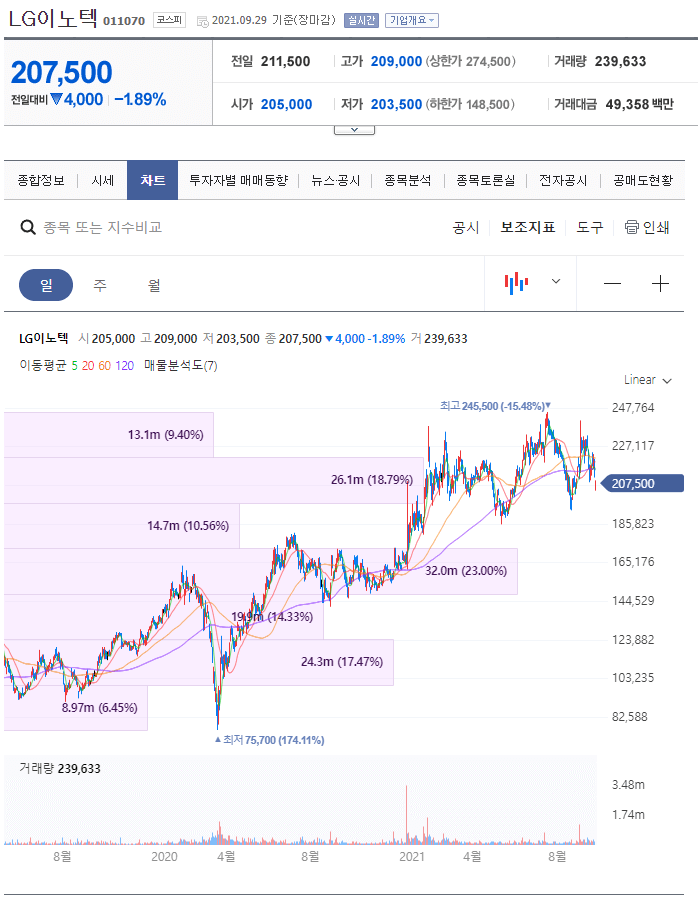Open the 종목토론실 tab
The height and width of the screenshot is (901, 698).
tap(485, 180)
